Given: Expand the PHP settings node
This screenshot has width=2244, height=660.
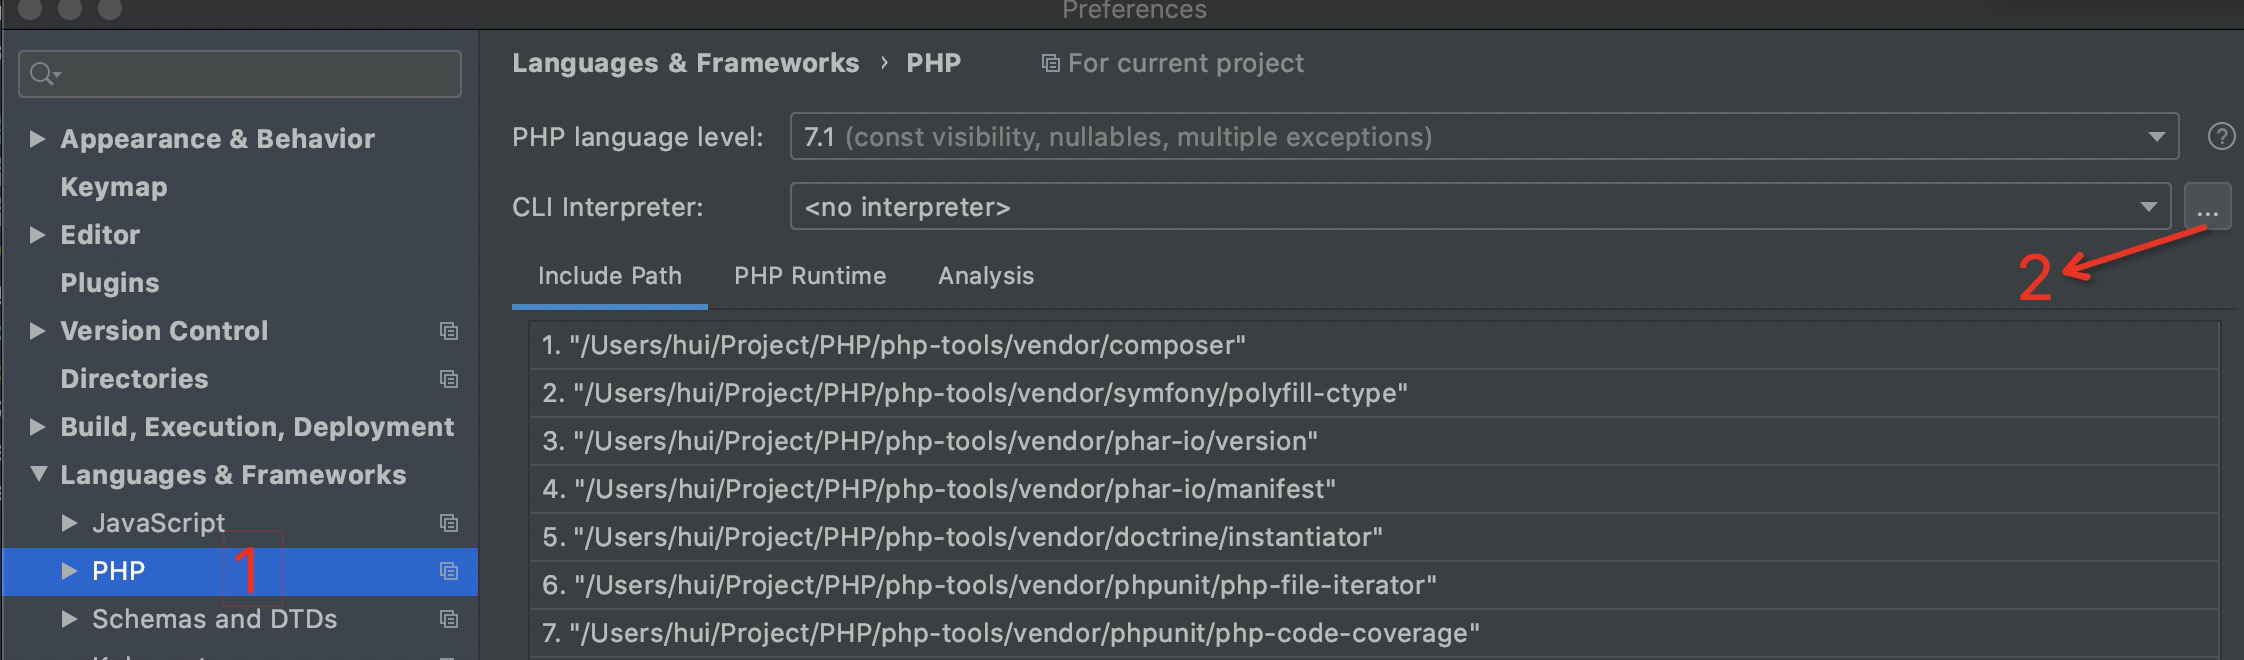Looking at the screenshot, I should (x=69, y=571).
